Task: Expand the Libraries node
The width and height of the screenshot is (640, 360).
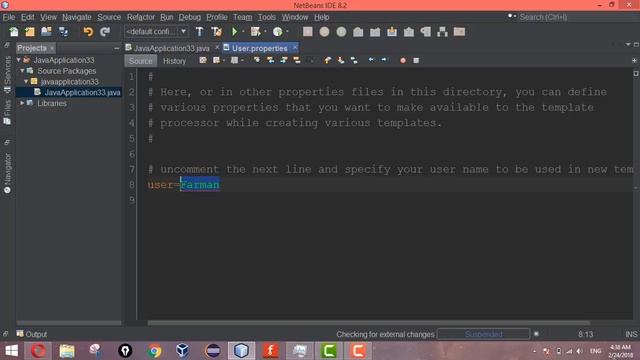Action: (22, 103)
